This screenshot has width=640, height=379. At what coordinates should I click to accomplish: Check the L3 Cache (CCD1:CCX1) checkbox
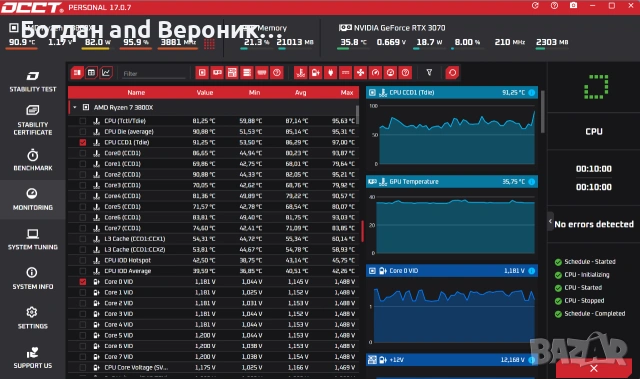coord(83,239)
